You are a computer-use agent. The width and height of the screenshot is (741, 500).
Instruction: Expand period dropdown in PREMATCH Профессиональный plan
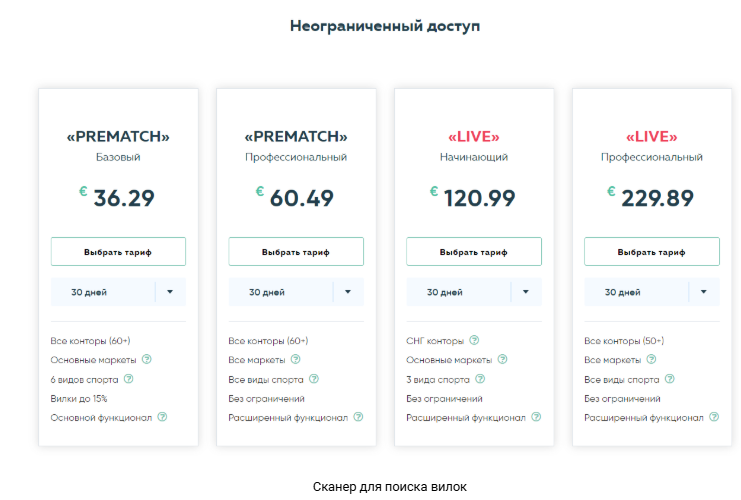(348, 292)
